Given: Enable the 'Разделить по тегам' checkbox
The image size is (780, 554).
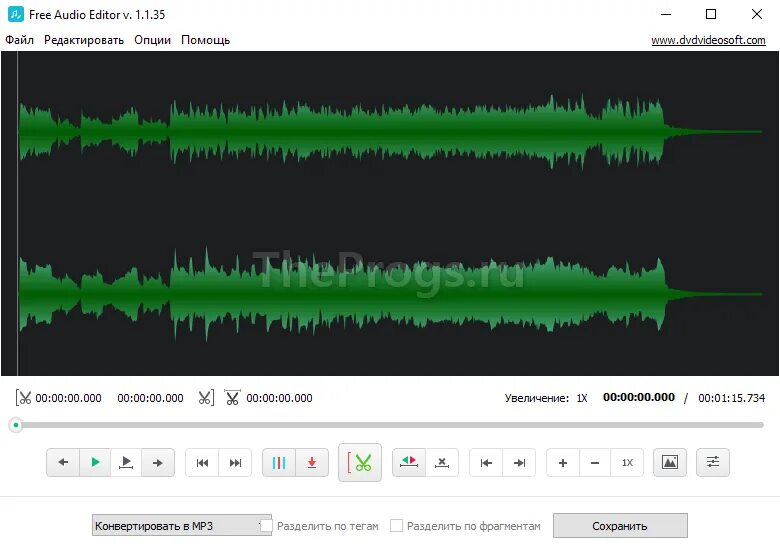Looking at the screenshot, I should (267, 525).
